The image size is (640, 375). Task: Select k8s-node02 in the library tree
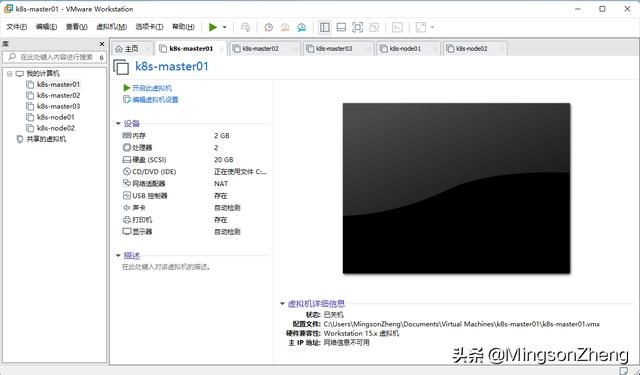[x=56, y=128]
